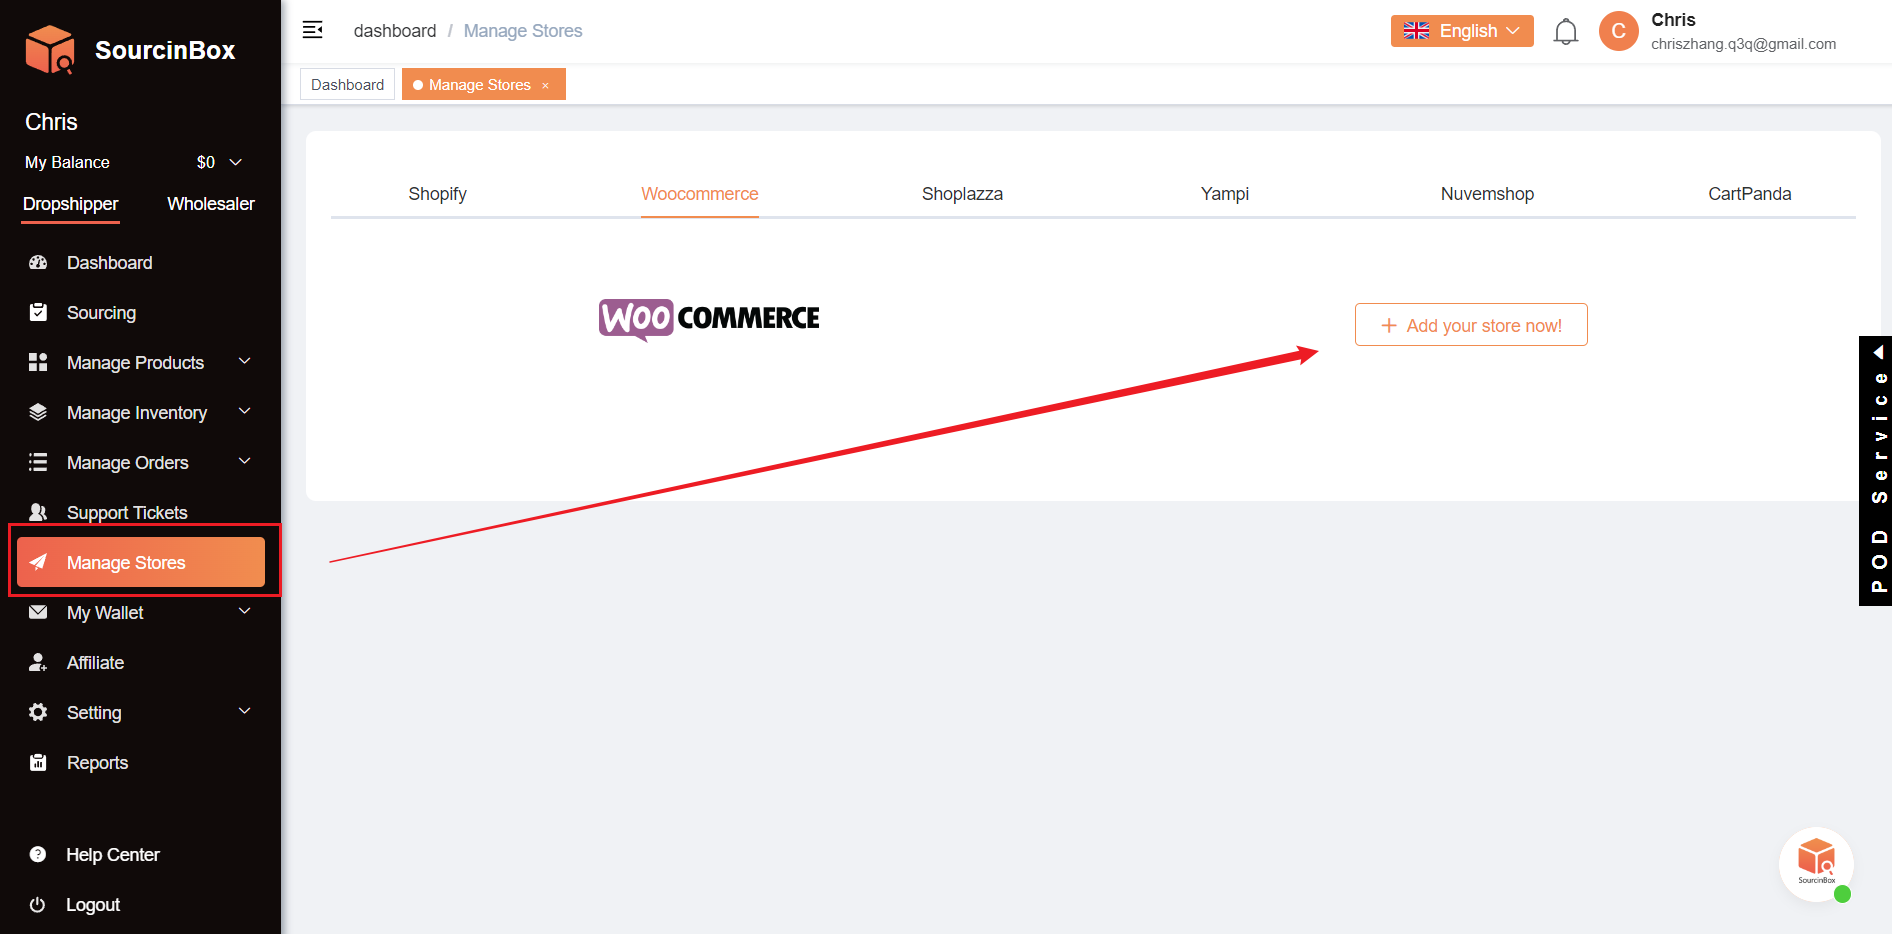
Task: Switch to Dropshipper mode
Action: (70, 204)
